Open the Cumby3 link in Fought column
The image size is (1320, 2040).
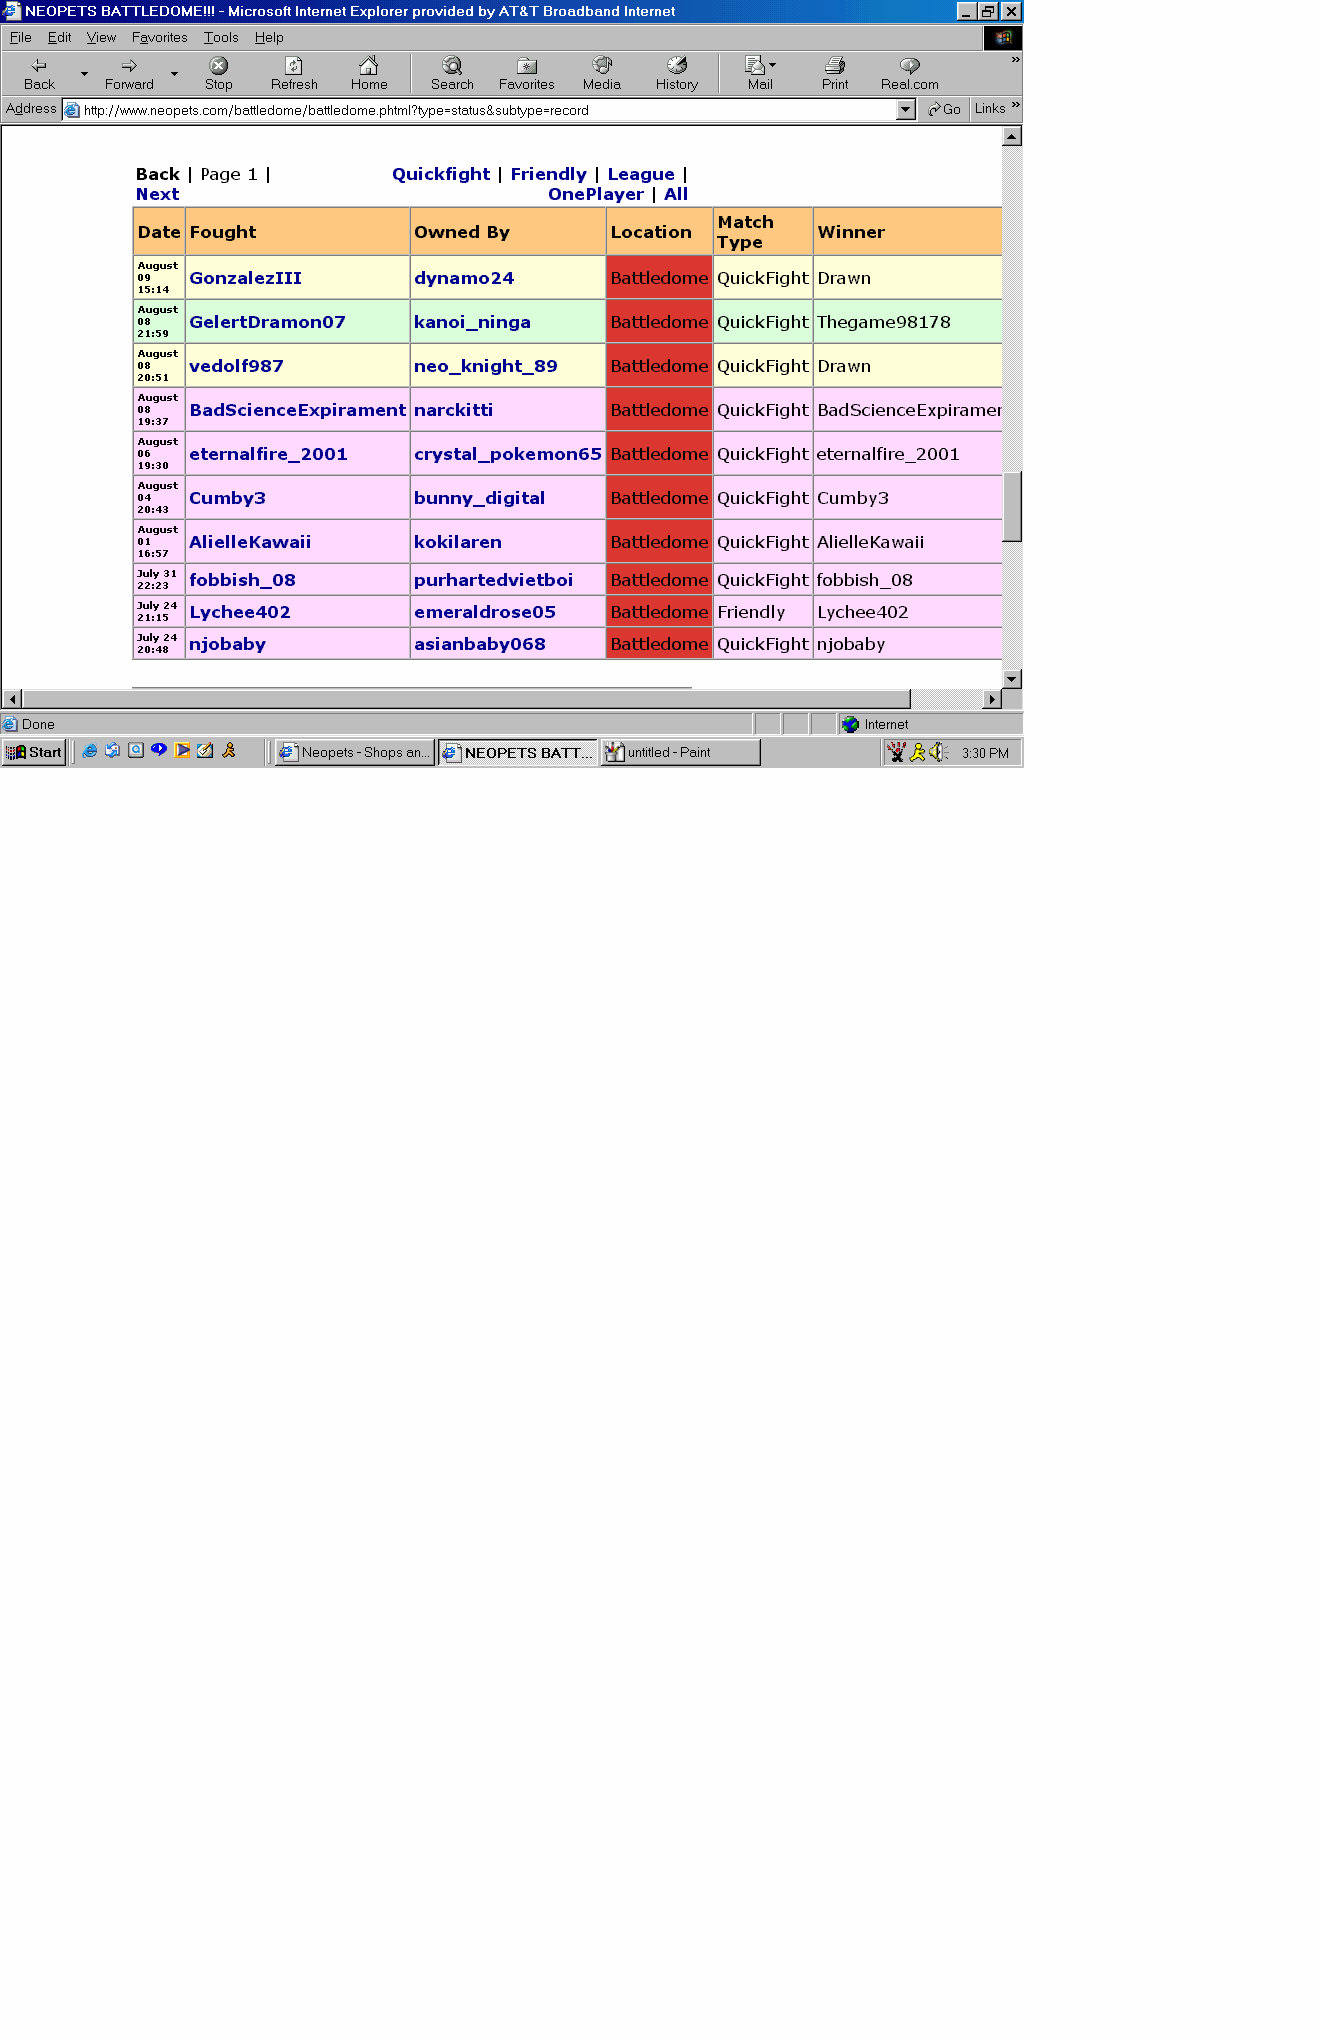tap(227, 498)
